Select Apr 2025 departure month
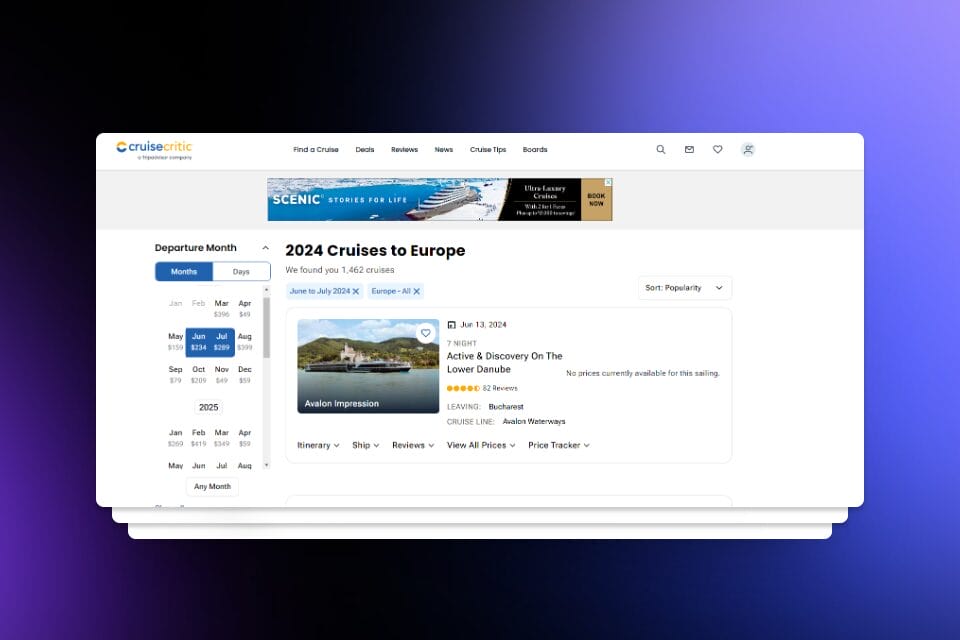This screenshot has height=640, width=960. (x=245, y=438)
